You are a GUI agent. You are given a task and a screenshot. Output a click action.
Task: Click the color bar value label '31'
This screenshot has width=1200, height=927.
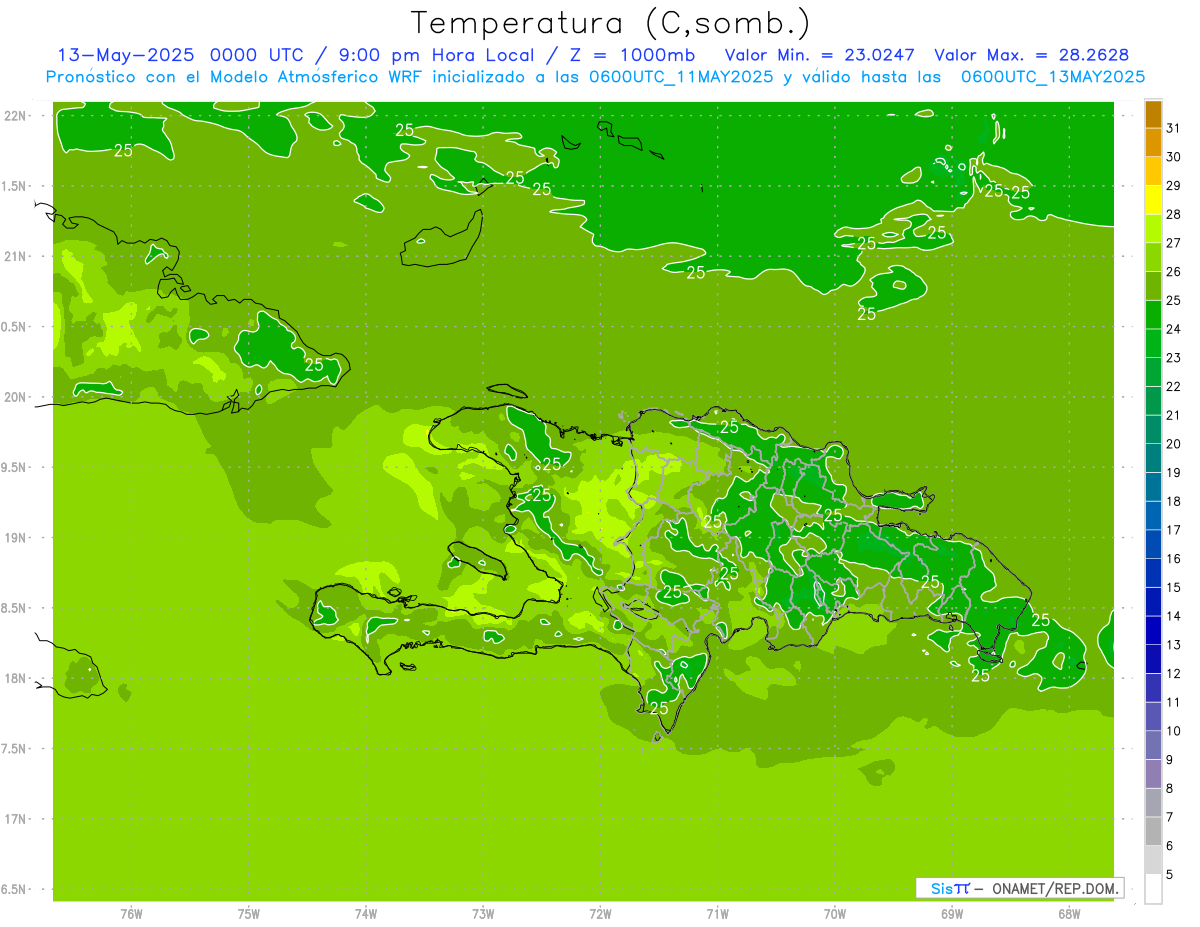click(x=1174, y=127)
